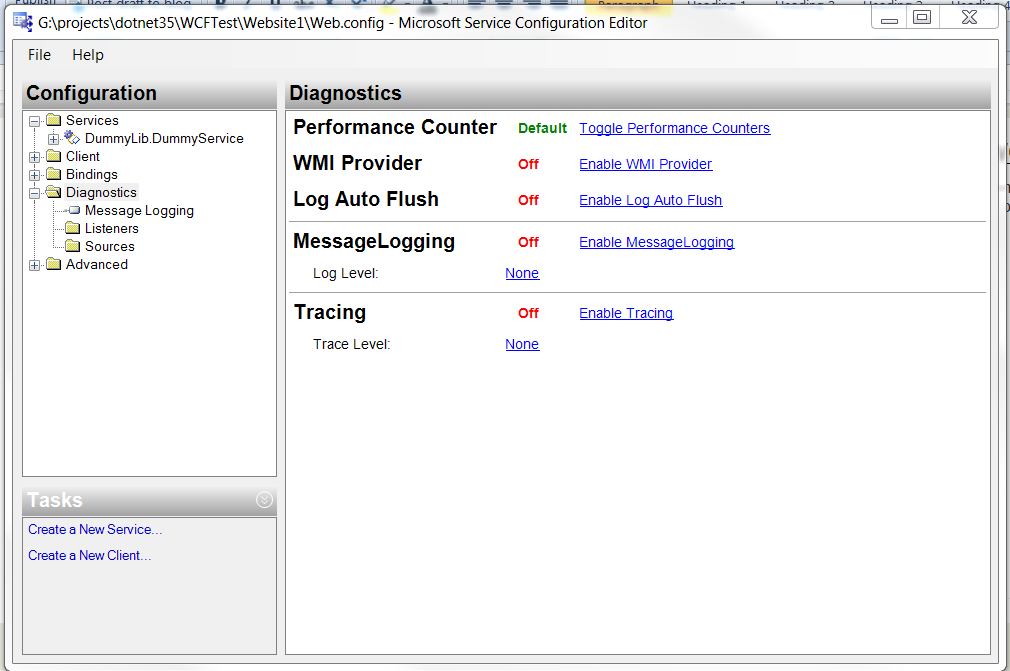Viewport: 1010px width, 671px height.
Task: Click the Sources folder icon
Action: [x=73, y=247]
